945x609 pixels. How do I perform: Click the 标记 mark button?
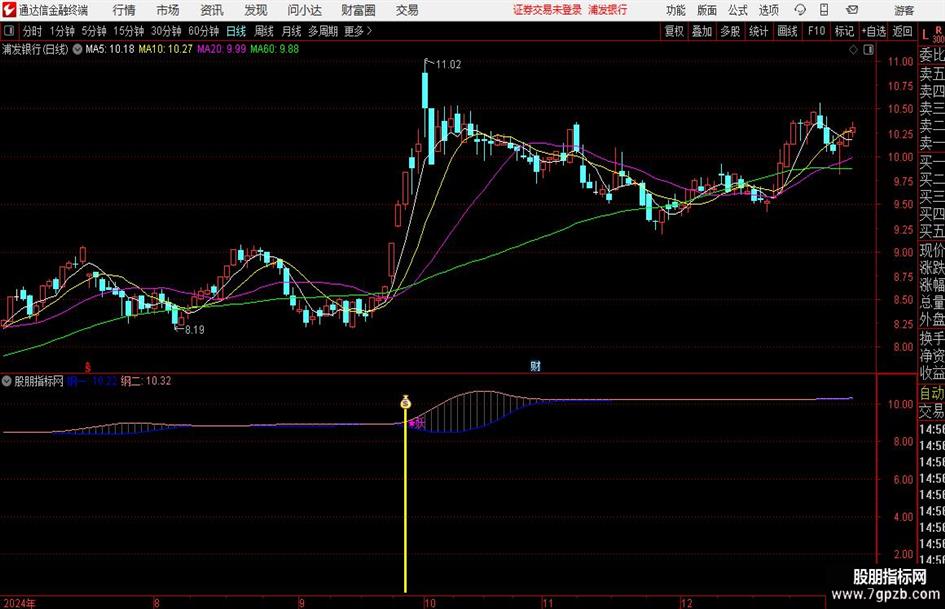tap(844, 31)
